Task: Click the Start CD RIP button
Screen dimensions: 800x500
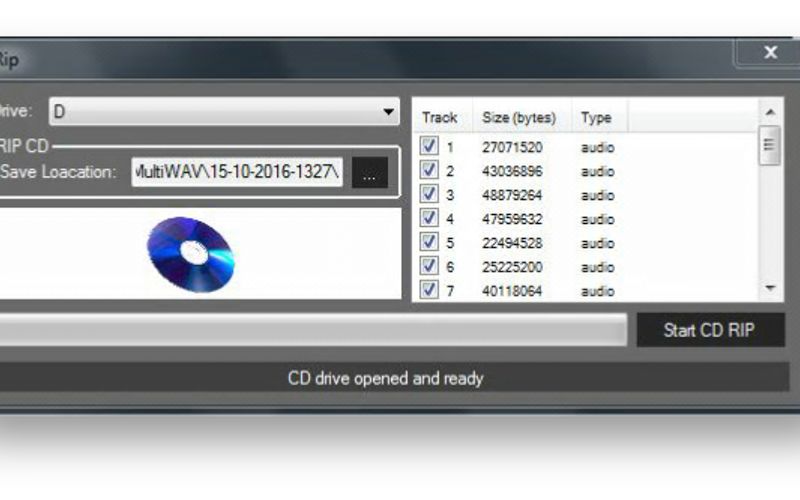Action: (x=710, y=330)
